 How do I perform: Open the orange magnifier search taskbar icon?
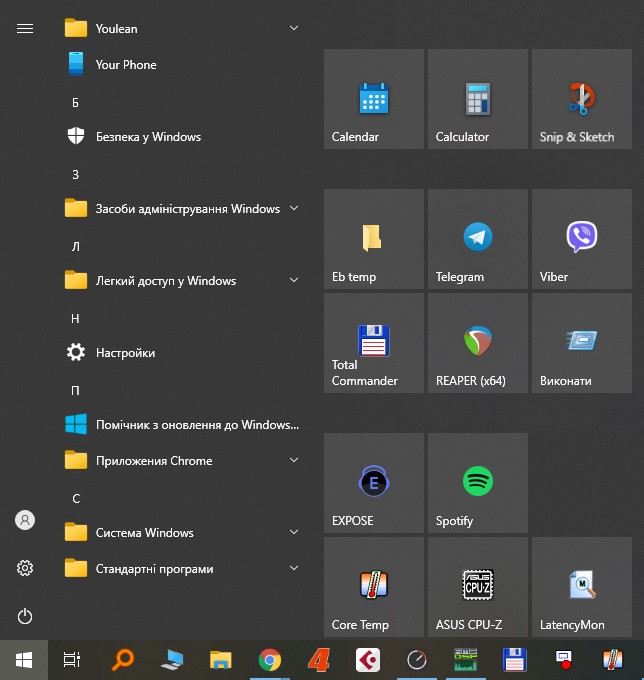click(123, 660)
